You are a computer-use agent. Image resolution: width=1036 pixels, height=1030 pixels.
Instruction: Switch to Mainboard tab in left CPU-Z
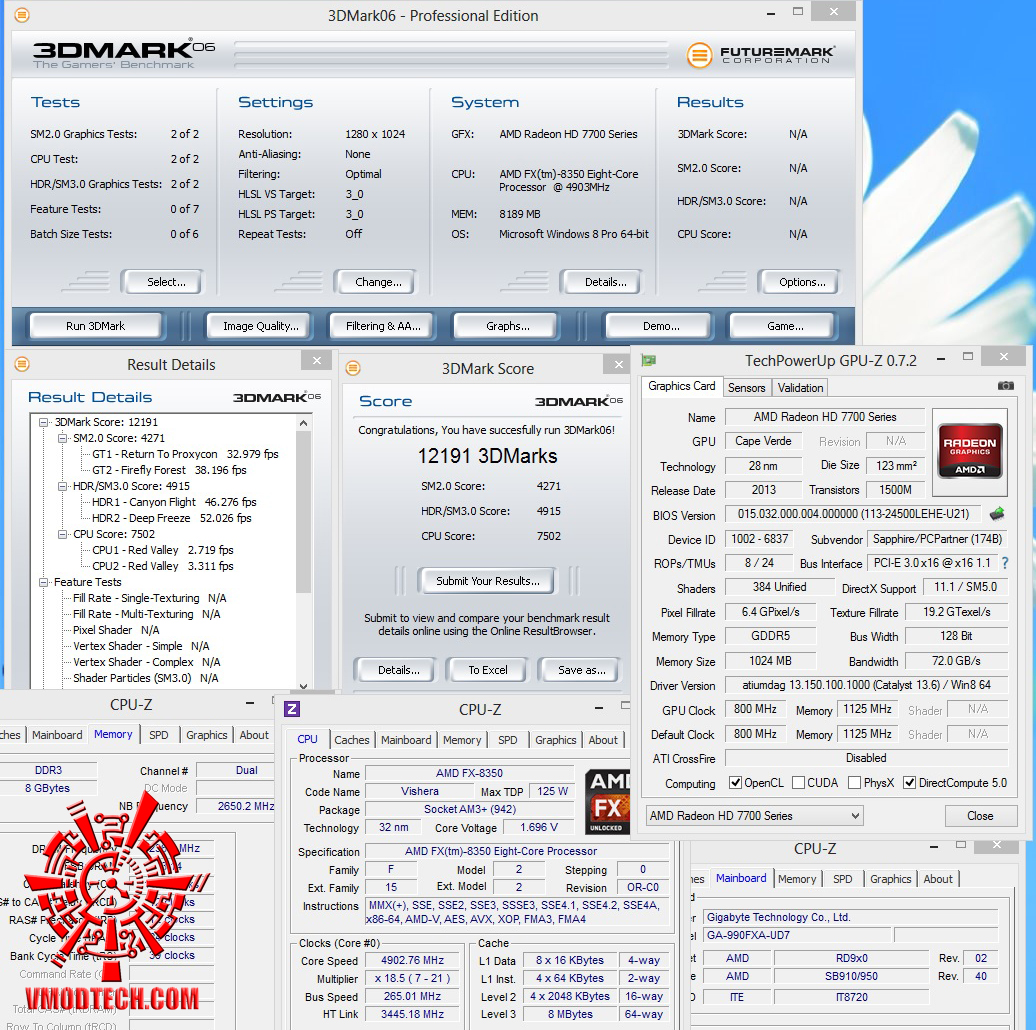pyautogui.click(x=57, y=735)
